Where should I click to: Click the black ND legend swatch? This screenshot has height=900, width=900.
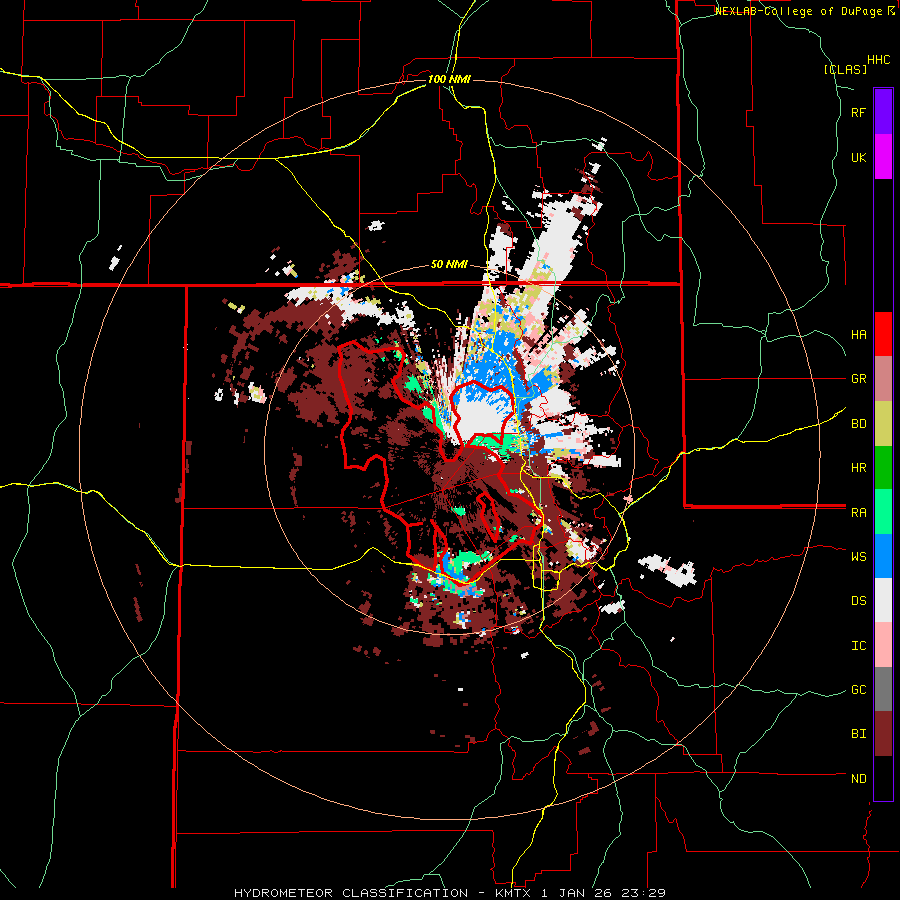click(x=883, y=778)
